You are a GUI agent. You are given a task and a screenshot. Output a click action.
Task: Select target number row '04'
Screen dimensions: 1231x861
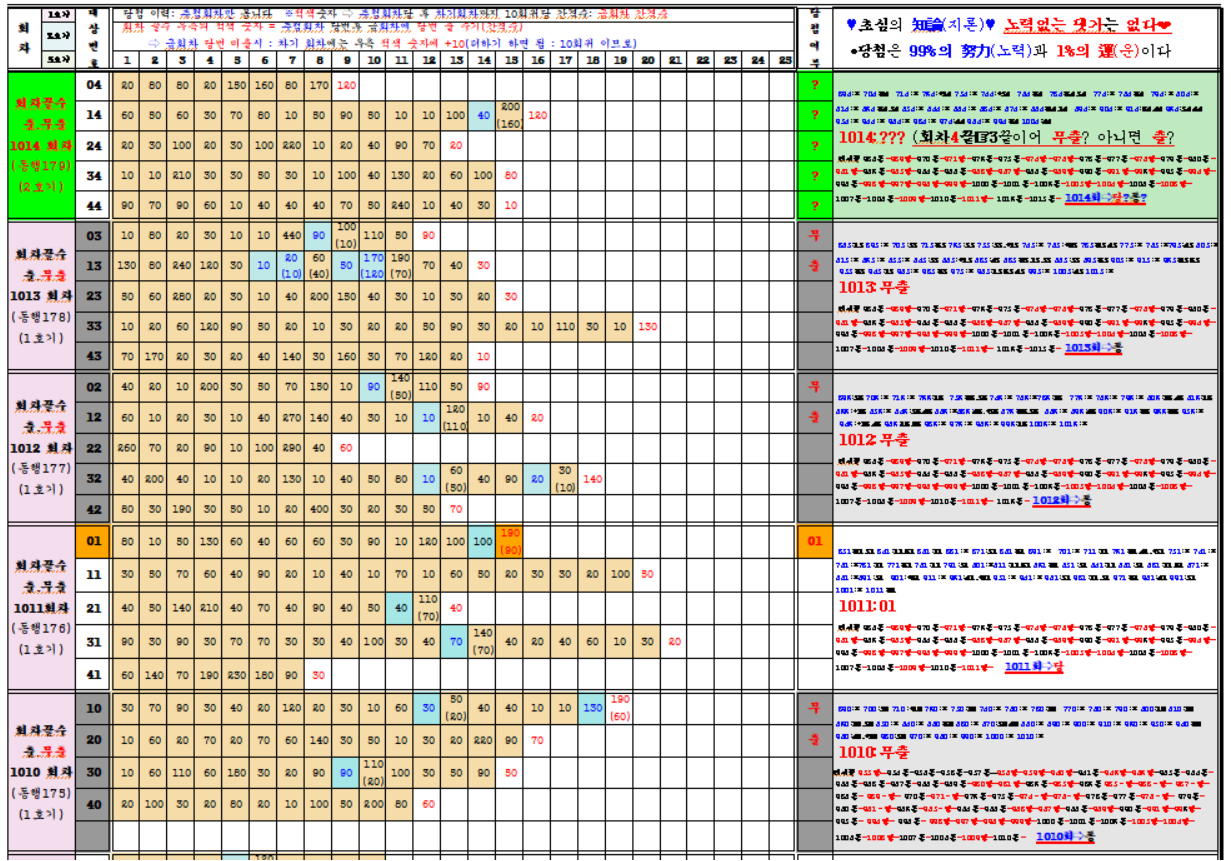point(94,85)
